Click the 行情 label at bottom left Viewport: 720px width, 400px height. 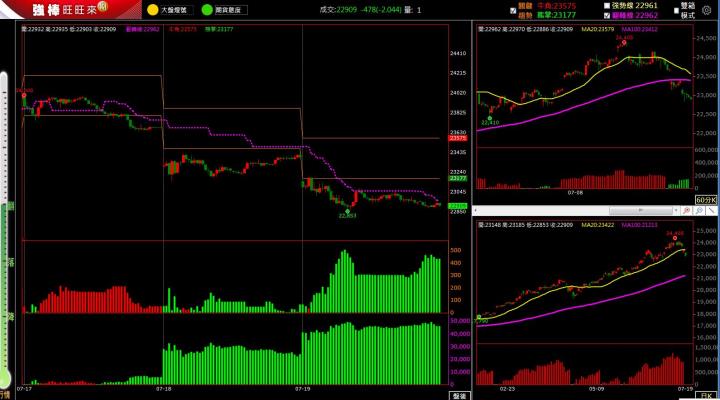[x=4, y=394]
